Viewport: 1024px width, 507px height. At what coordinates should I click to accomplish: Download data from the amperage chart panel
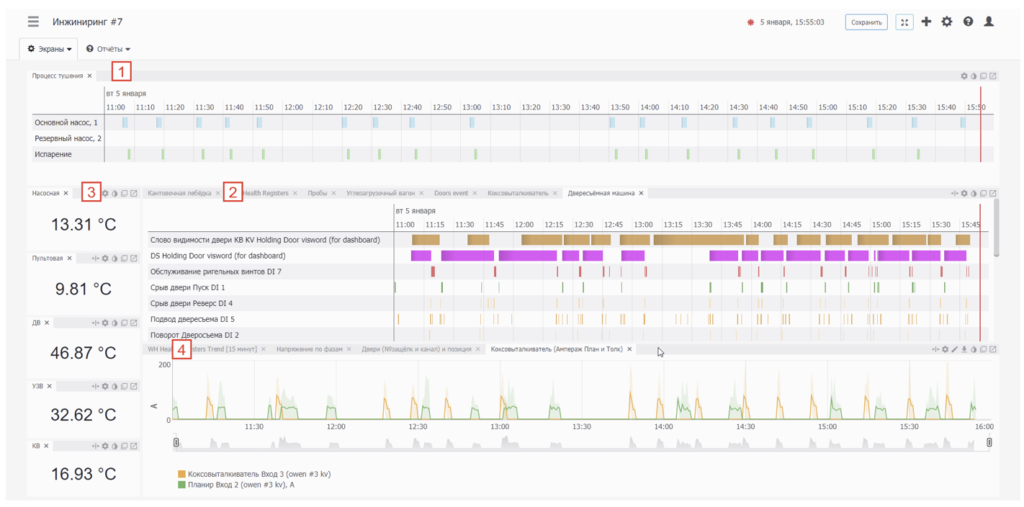964,350
